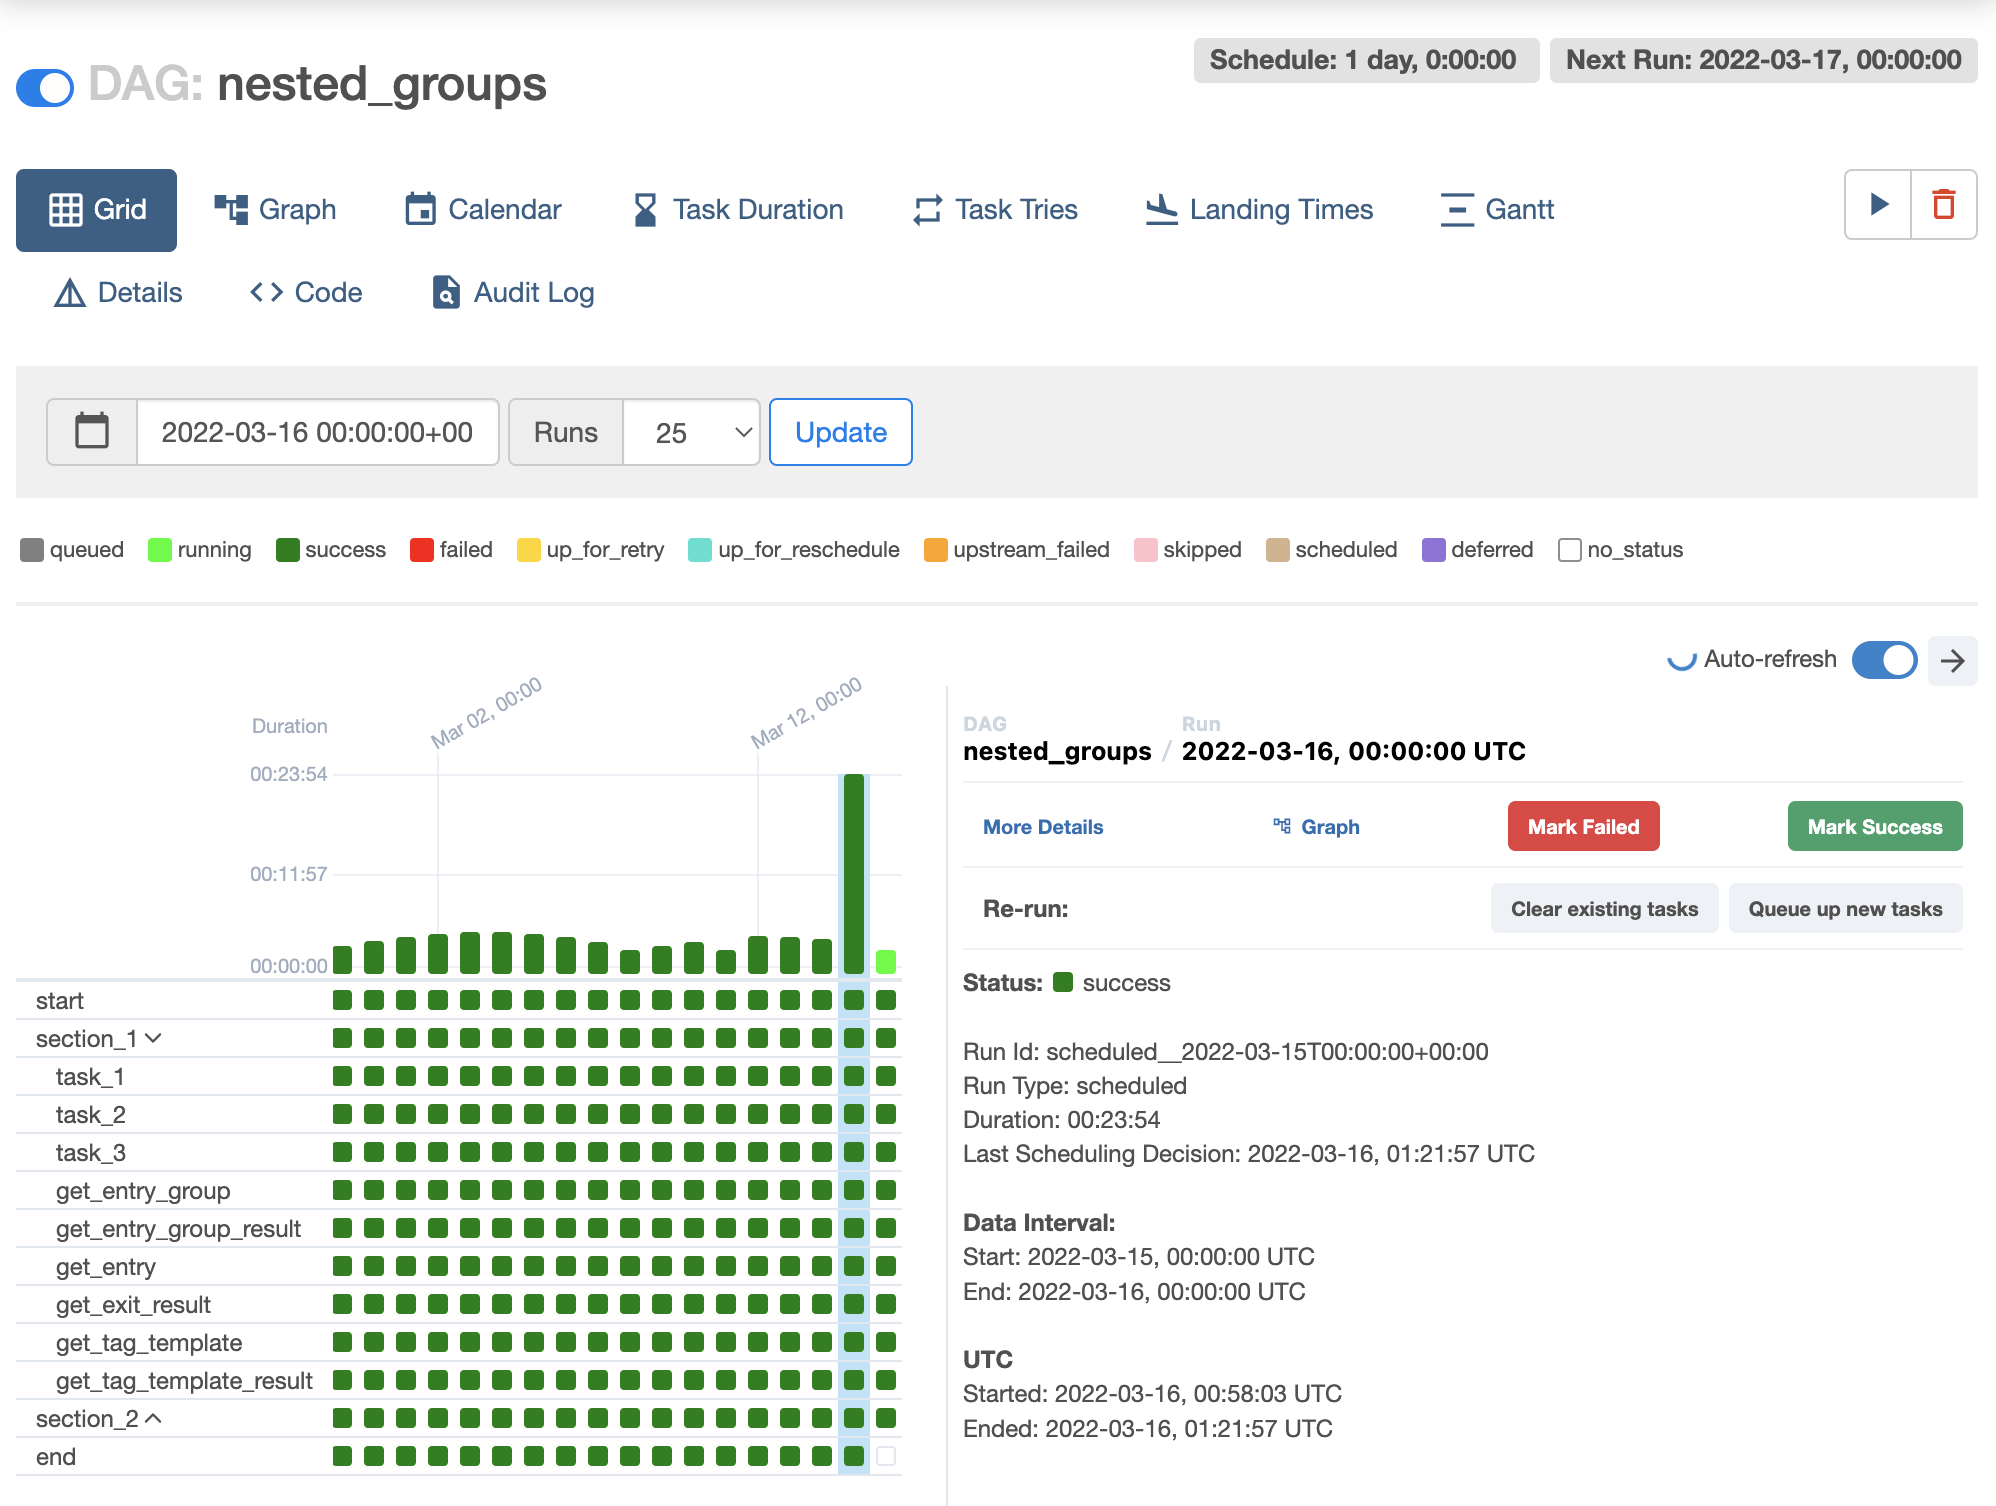Open the Task Tries view

(995, 209)
